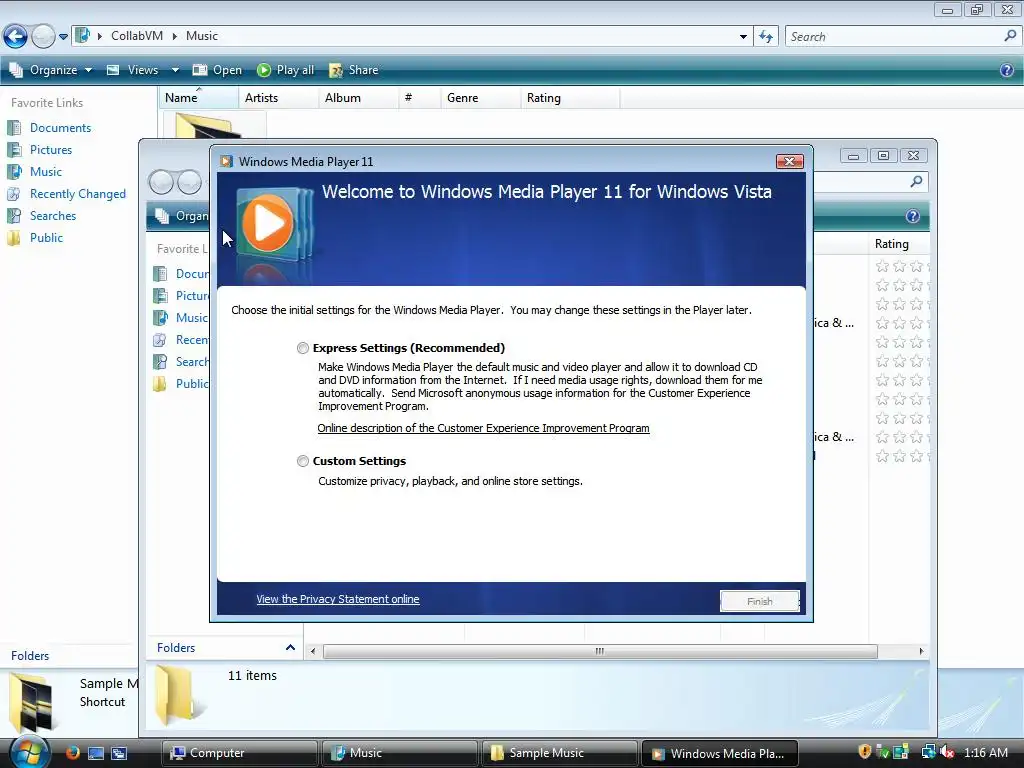1024x768 pixels.
Task: Click Share in the toolbar
Action: coord(354,70)
